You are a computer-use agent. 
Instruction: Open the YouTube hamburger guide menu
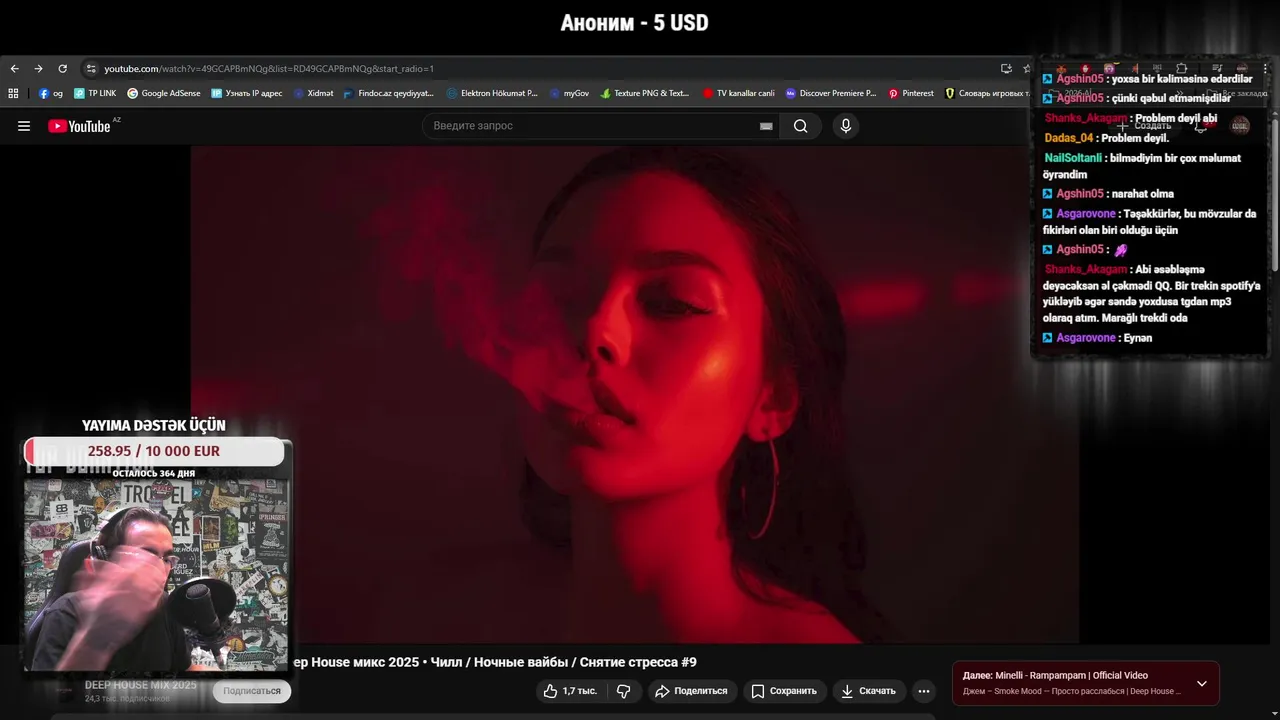coord(24,126)
